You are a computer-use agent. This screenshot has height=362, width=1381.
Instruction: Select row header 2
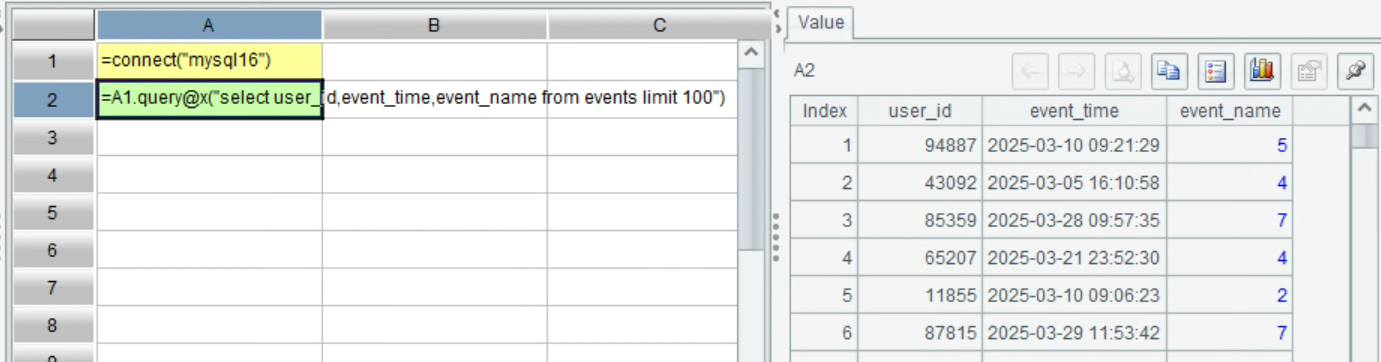pyautogui.click(x=53, y=99)
